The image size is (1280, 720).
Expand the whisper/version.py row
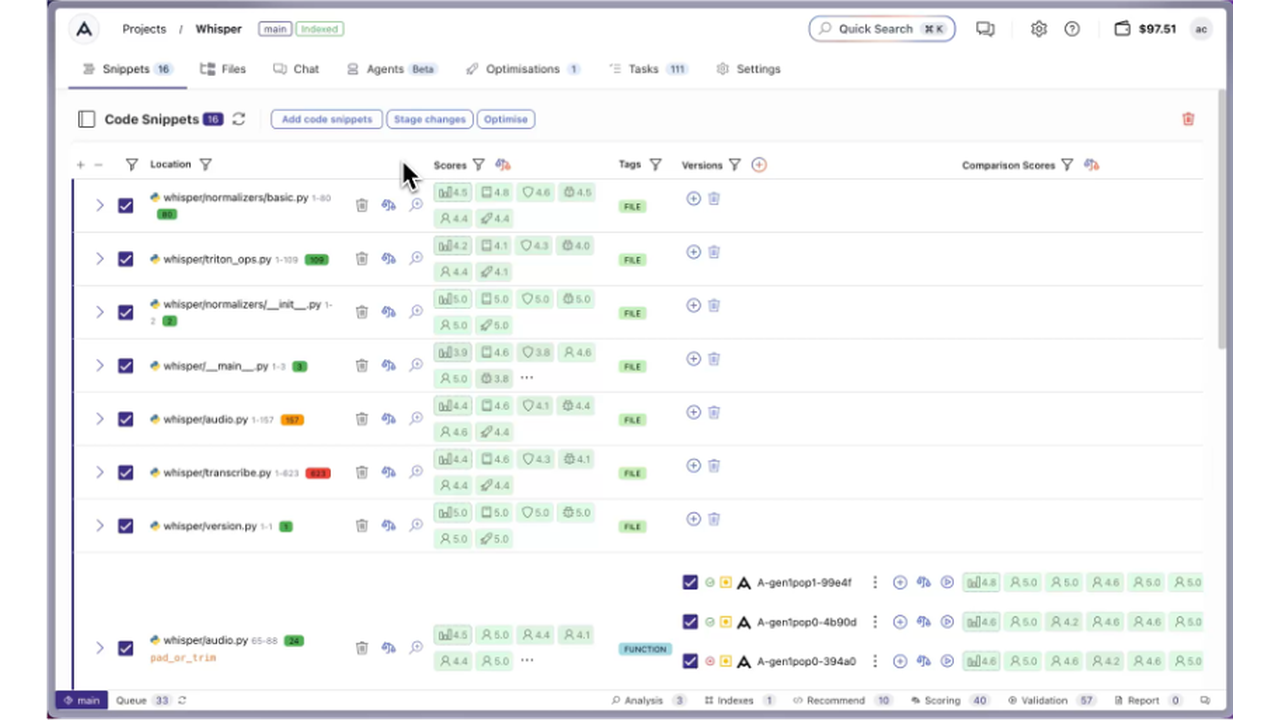(99, 525)
